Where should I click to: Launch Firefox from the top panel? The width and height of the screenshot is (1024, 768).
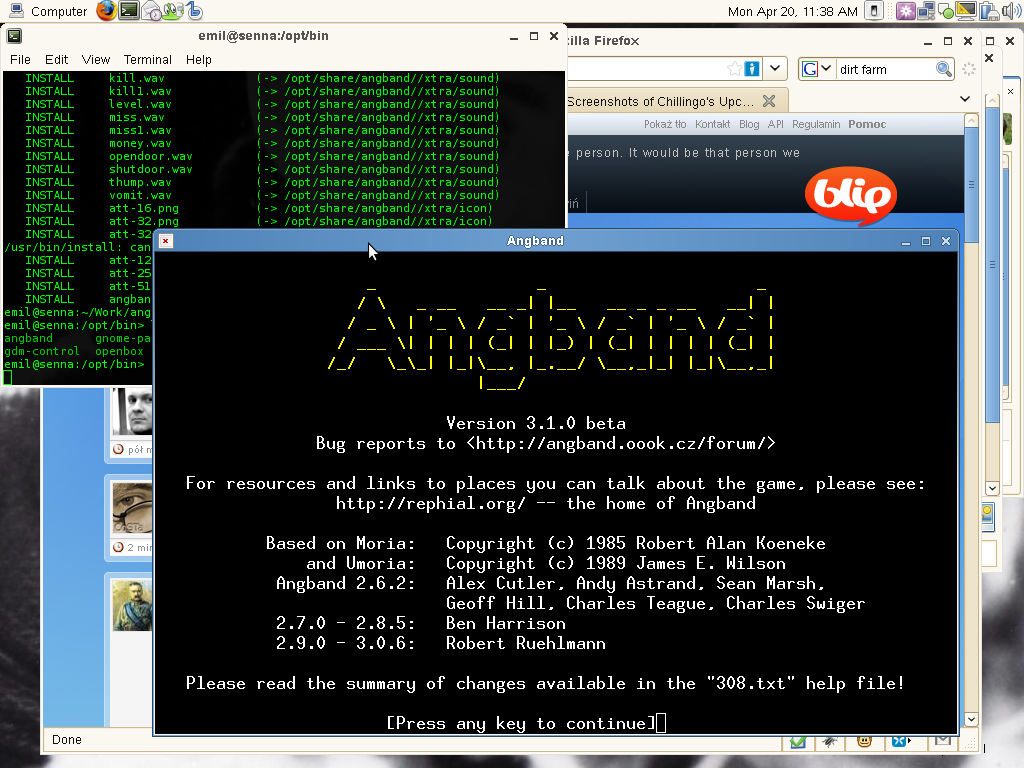[x=106, y=11]
